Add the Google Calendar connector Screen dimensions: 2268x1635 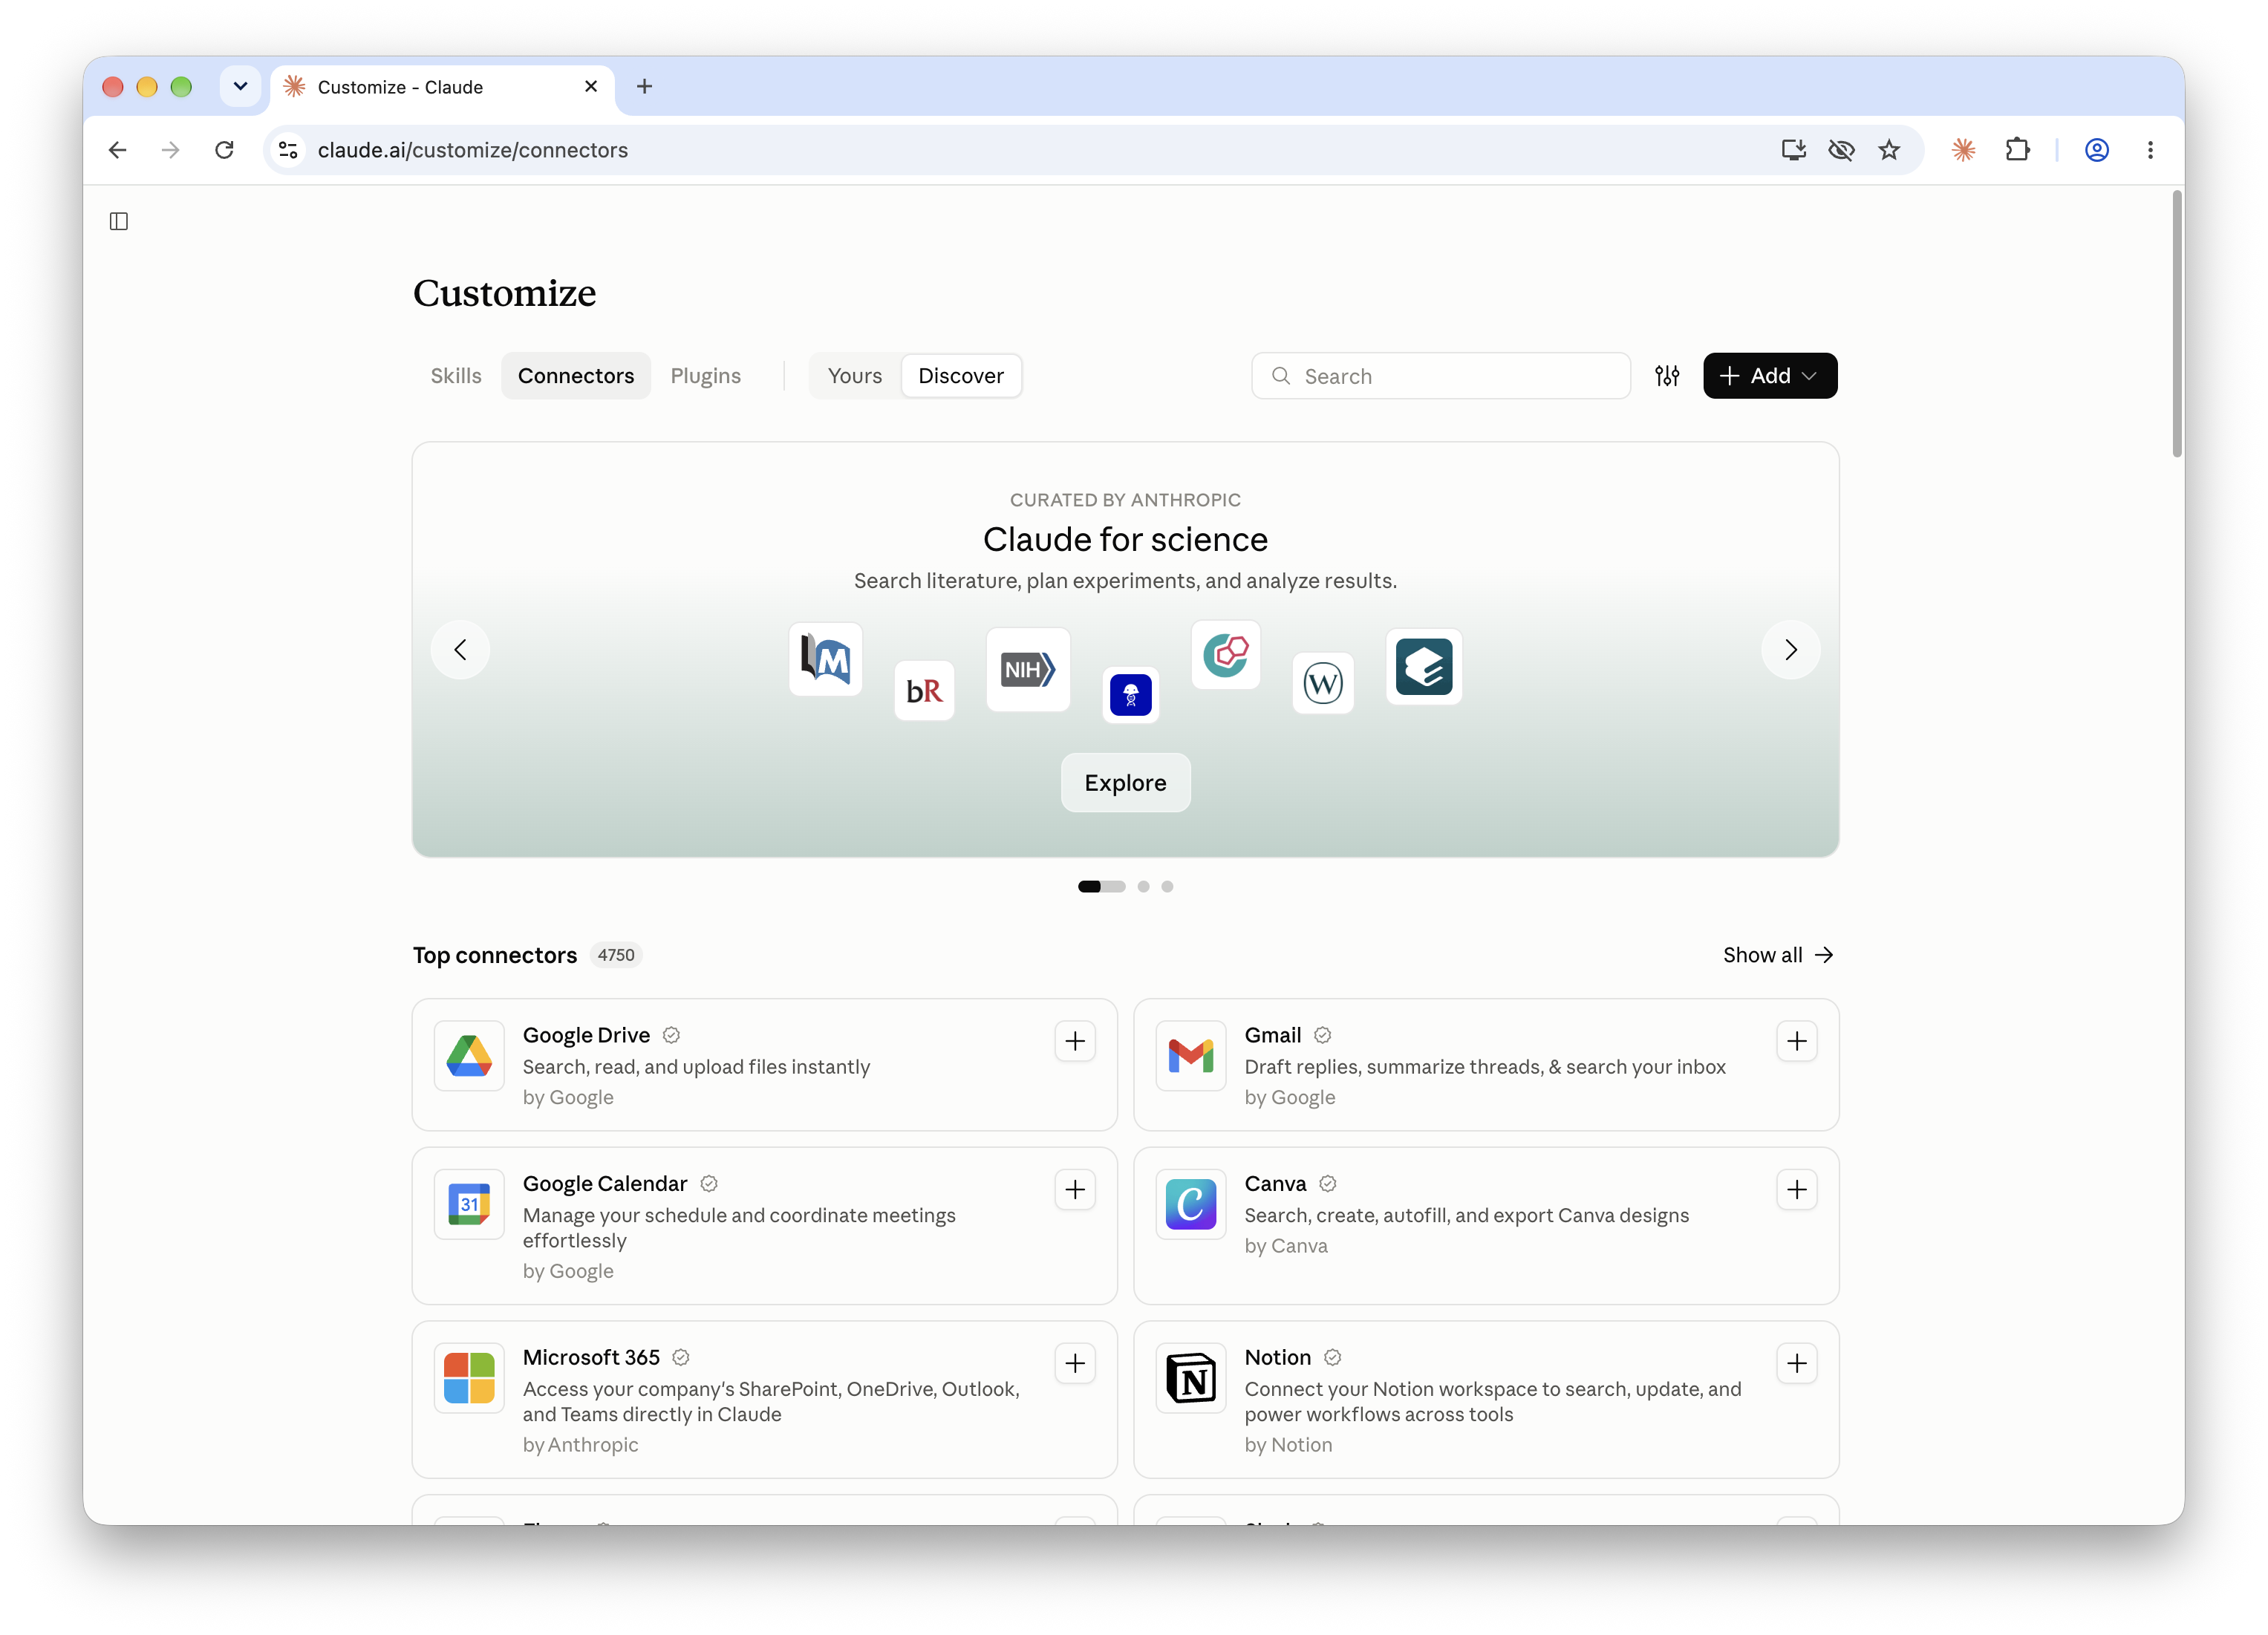[1075, 1189]
